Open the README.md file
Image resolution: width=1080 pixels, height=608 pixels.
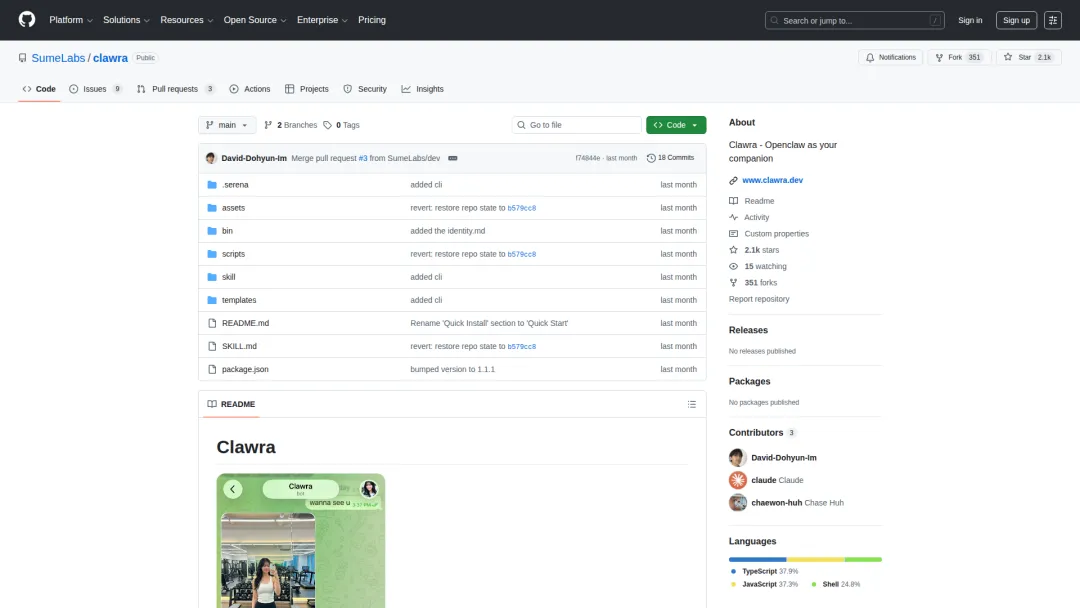tap(245, 323)
